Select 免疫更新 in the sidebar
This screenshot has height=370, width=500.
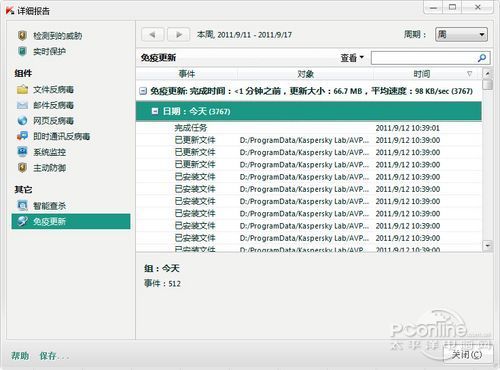pos(71,221)
